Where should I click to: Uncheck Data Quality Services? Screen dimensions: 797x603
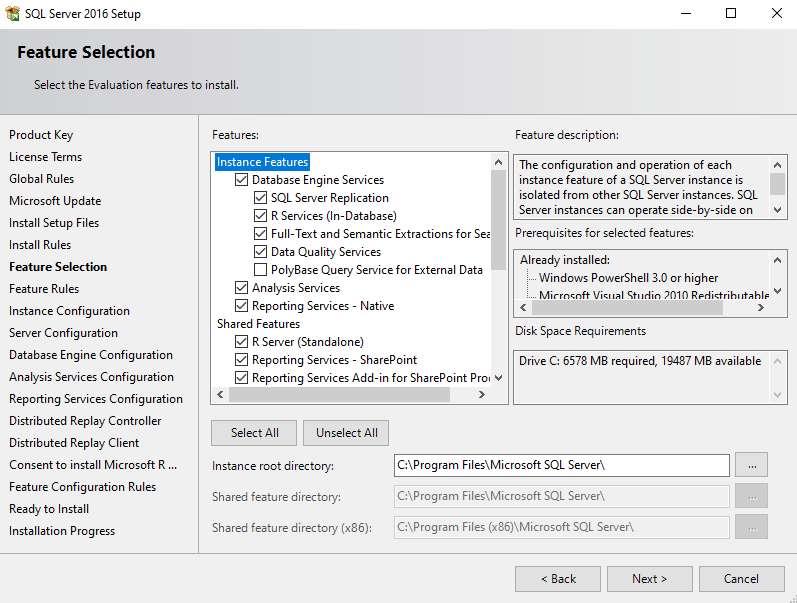[x=260, y=252]
